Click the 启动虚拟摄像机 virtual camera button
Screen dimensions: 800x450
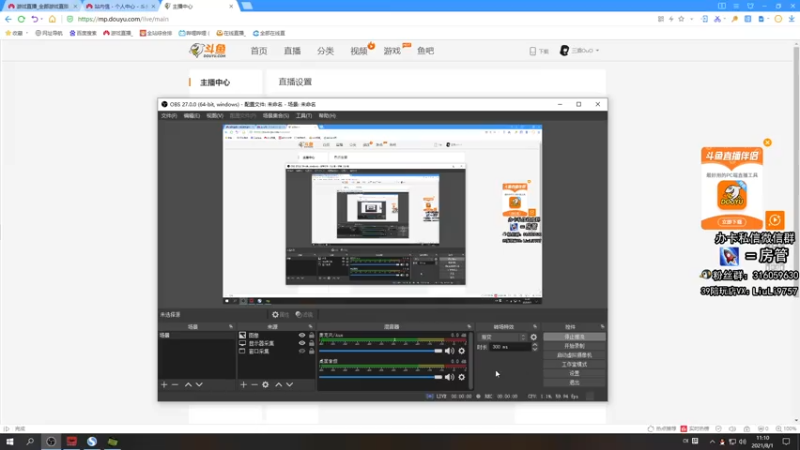click(574, 355)
